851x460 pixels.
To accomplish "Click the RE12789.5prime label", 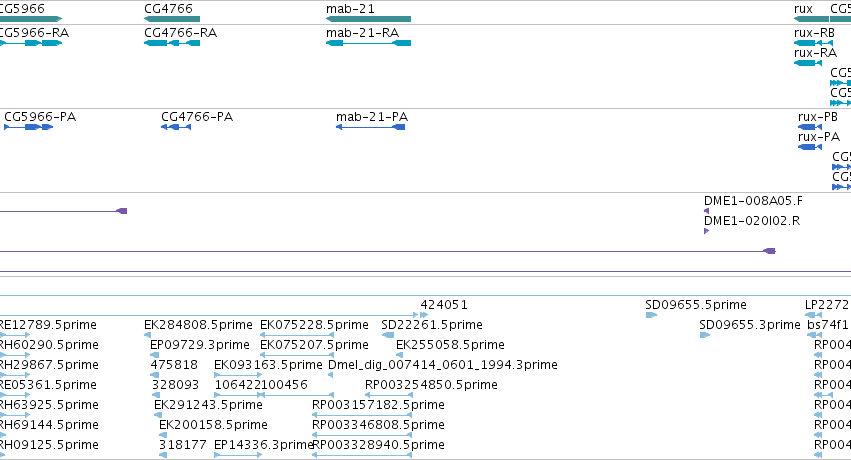I will click(x=48, y=325).
